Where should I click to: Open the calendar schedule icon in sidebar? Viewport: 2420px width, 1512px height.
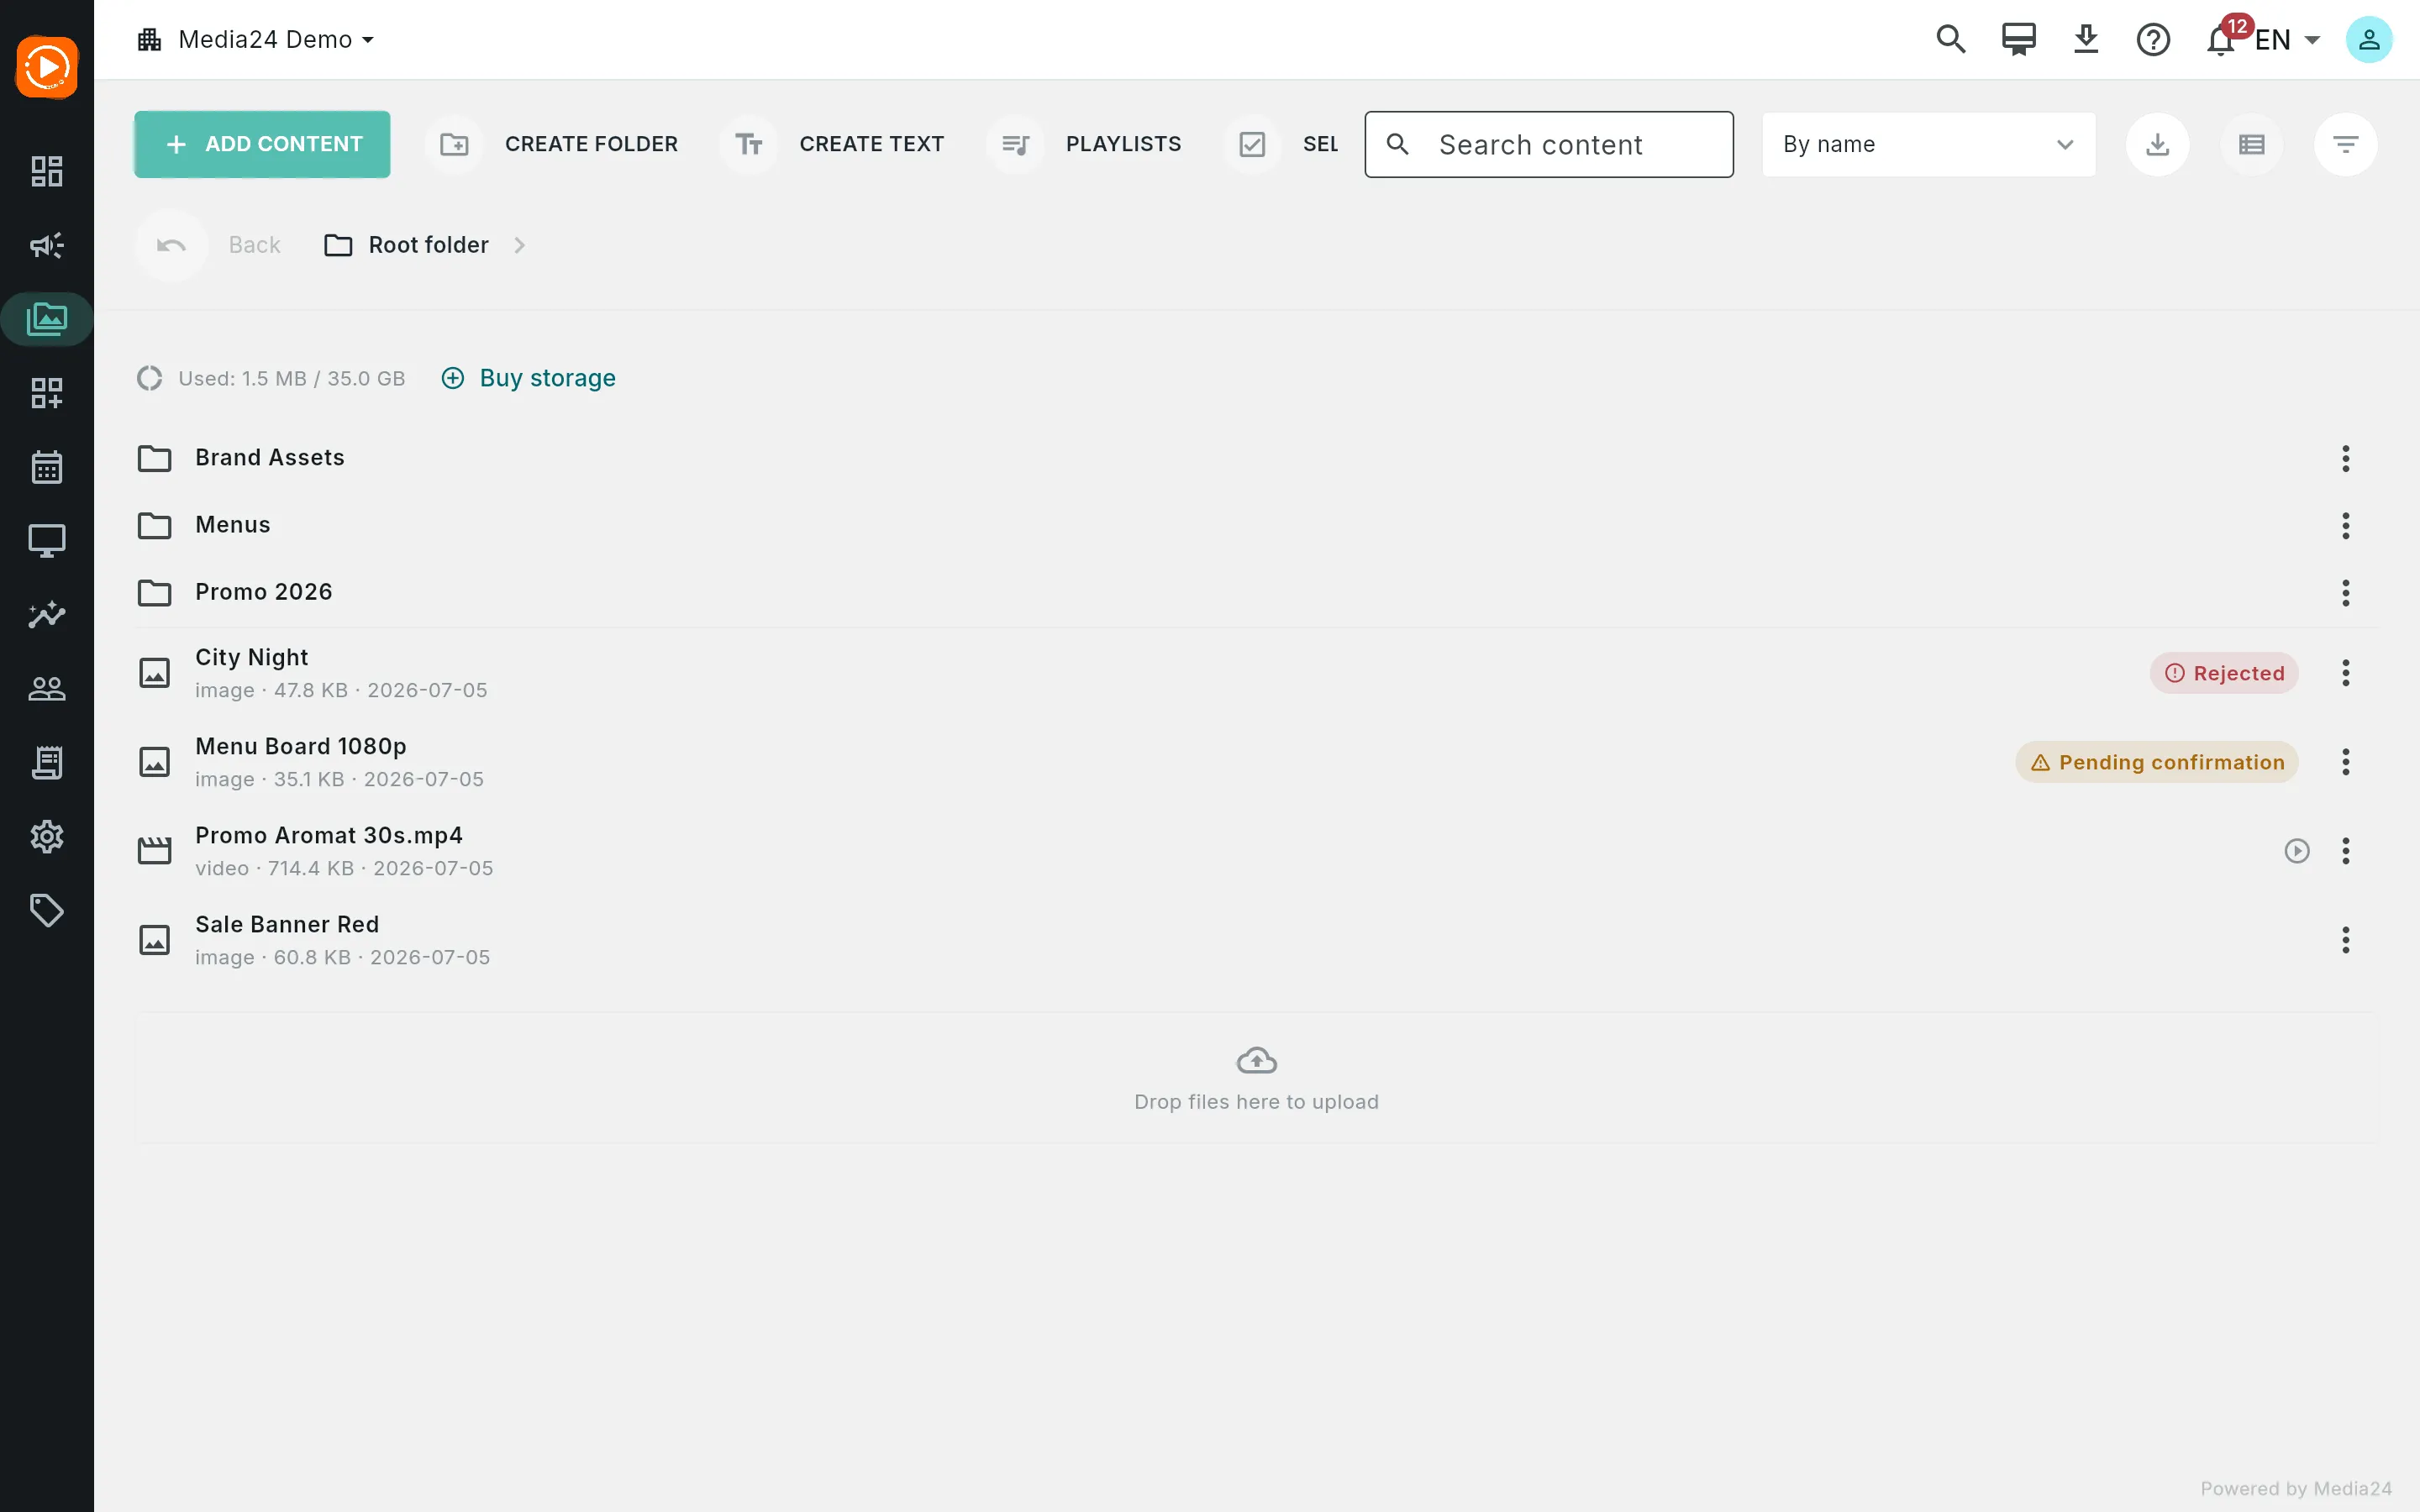pyautogui.click(x=47, y=467)
